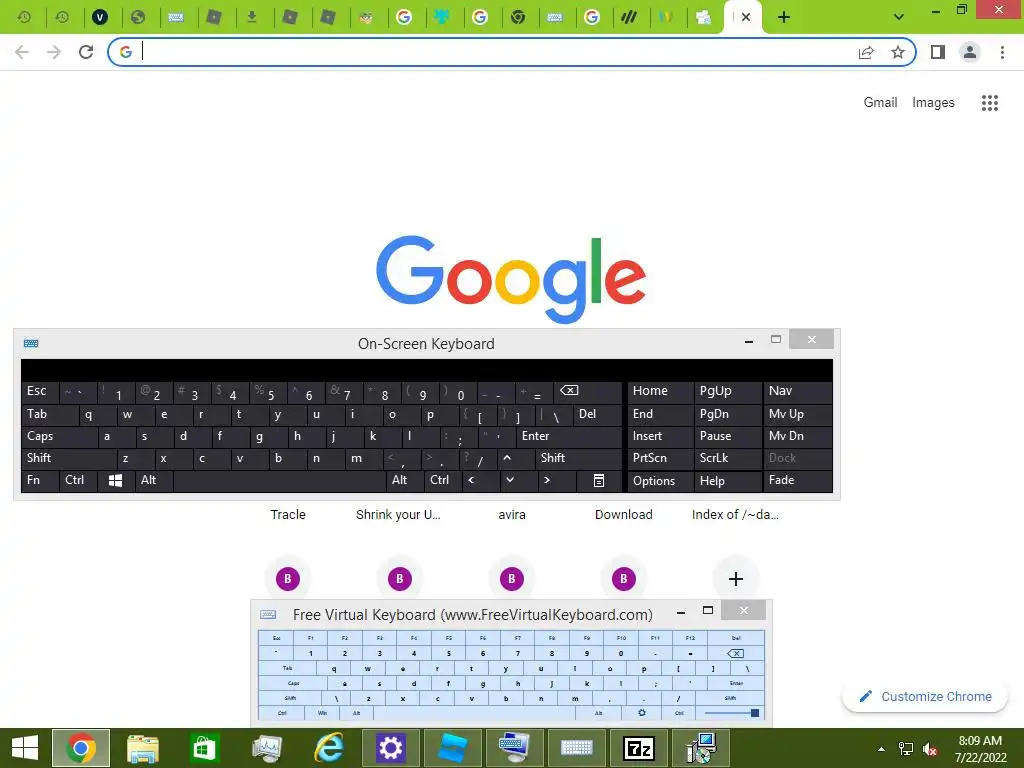The height and width of the screenshot is (768, 1024).
Task: Open the Chrome three-dot menu
Action: click(x=1002, y=52)
